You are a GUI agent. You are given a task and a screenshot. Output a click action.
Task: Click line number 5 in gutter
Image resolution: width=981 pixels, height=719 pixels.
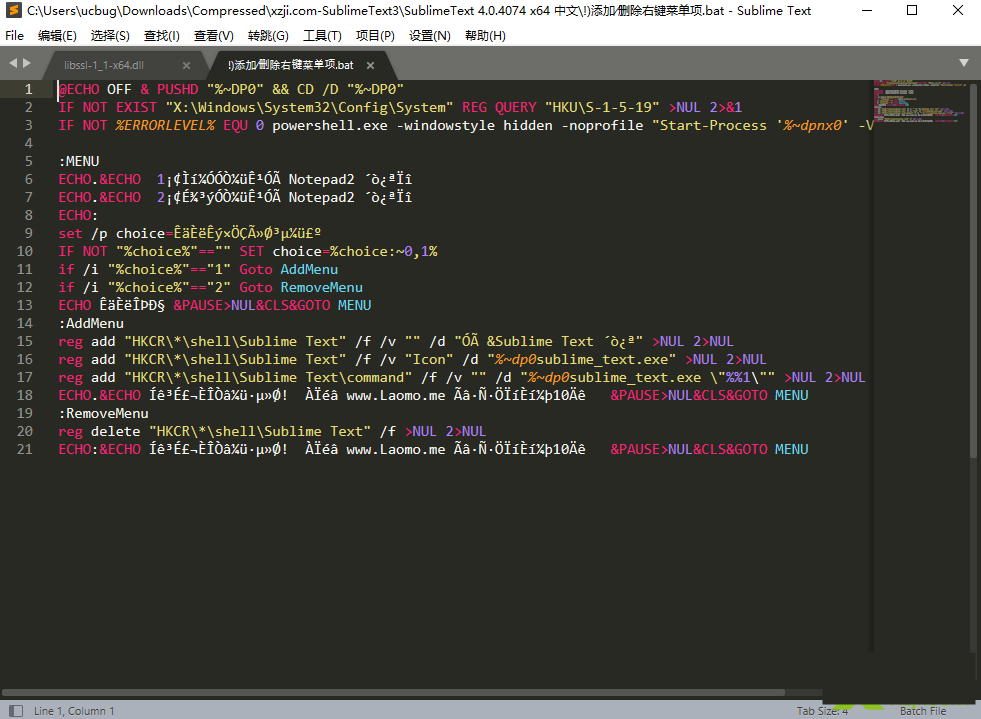point(28,161)
